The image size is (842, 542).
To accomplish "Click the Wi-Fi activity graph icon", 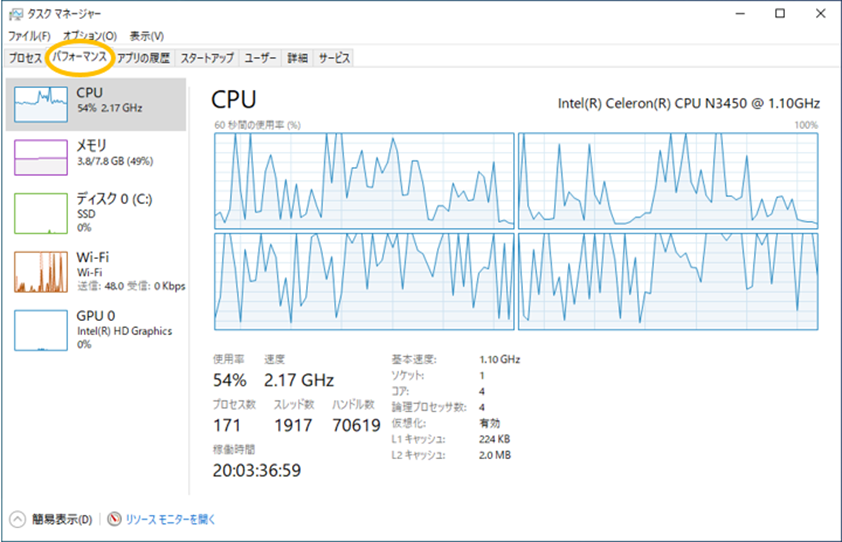I will click(x=41, y=272).
